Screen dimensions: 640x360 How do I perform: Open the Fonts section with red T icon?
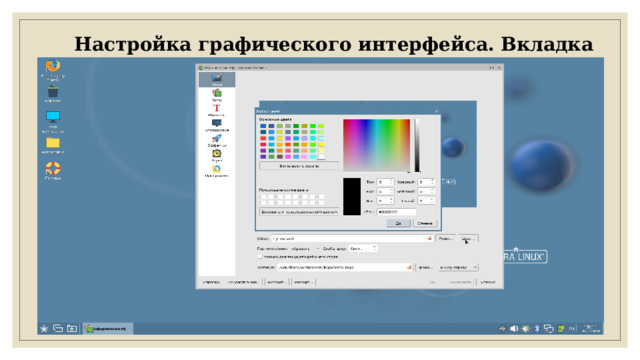[217, 110]
